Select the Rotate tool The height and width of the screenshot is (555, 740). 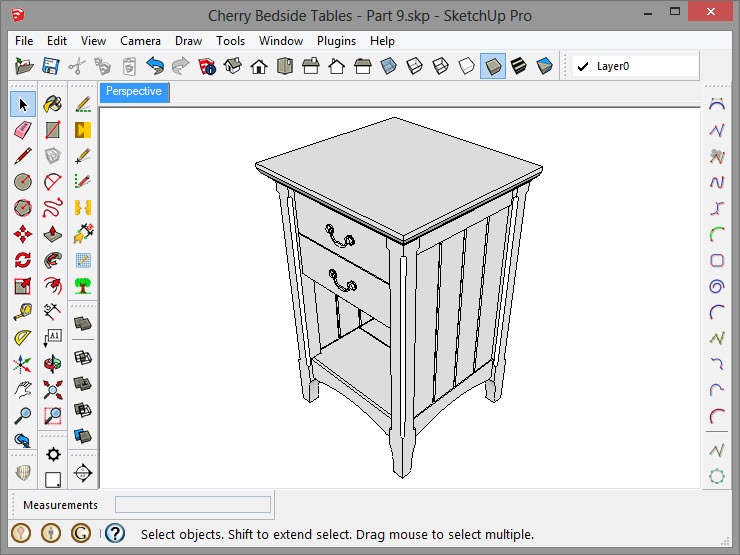[23, 260]
